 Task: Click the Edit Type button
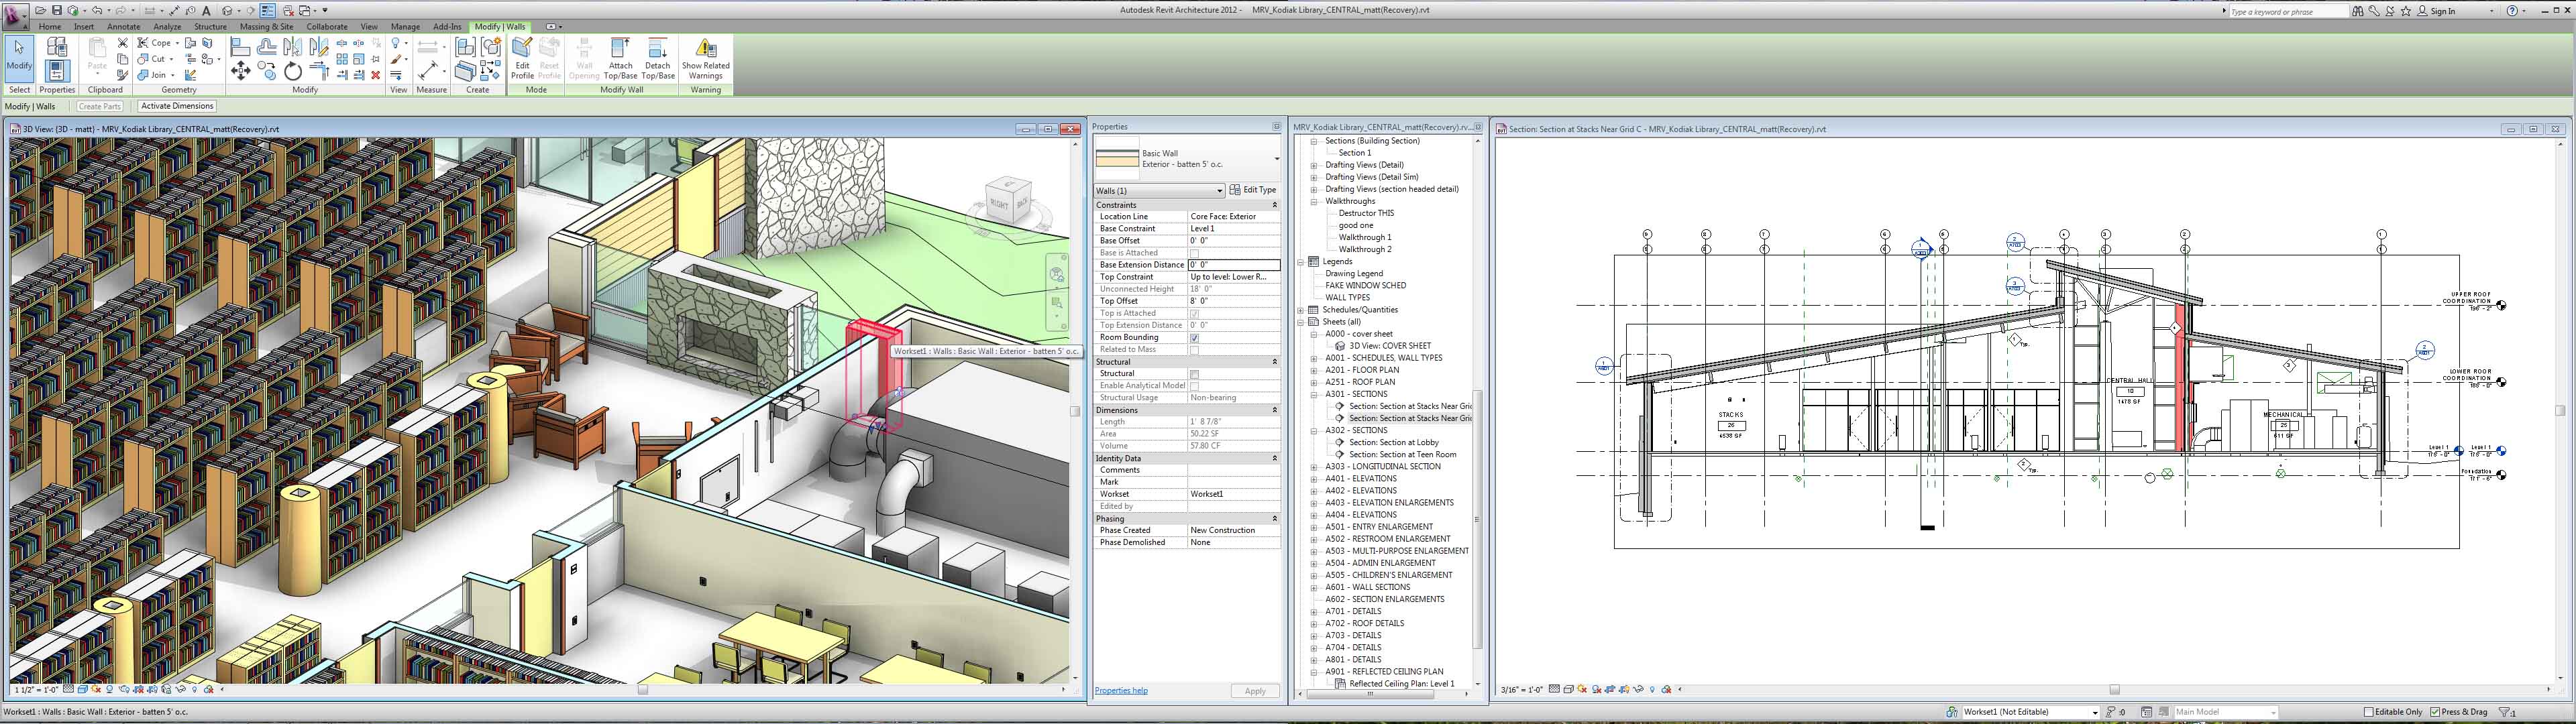(x=1253, y=190)
